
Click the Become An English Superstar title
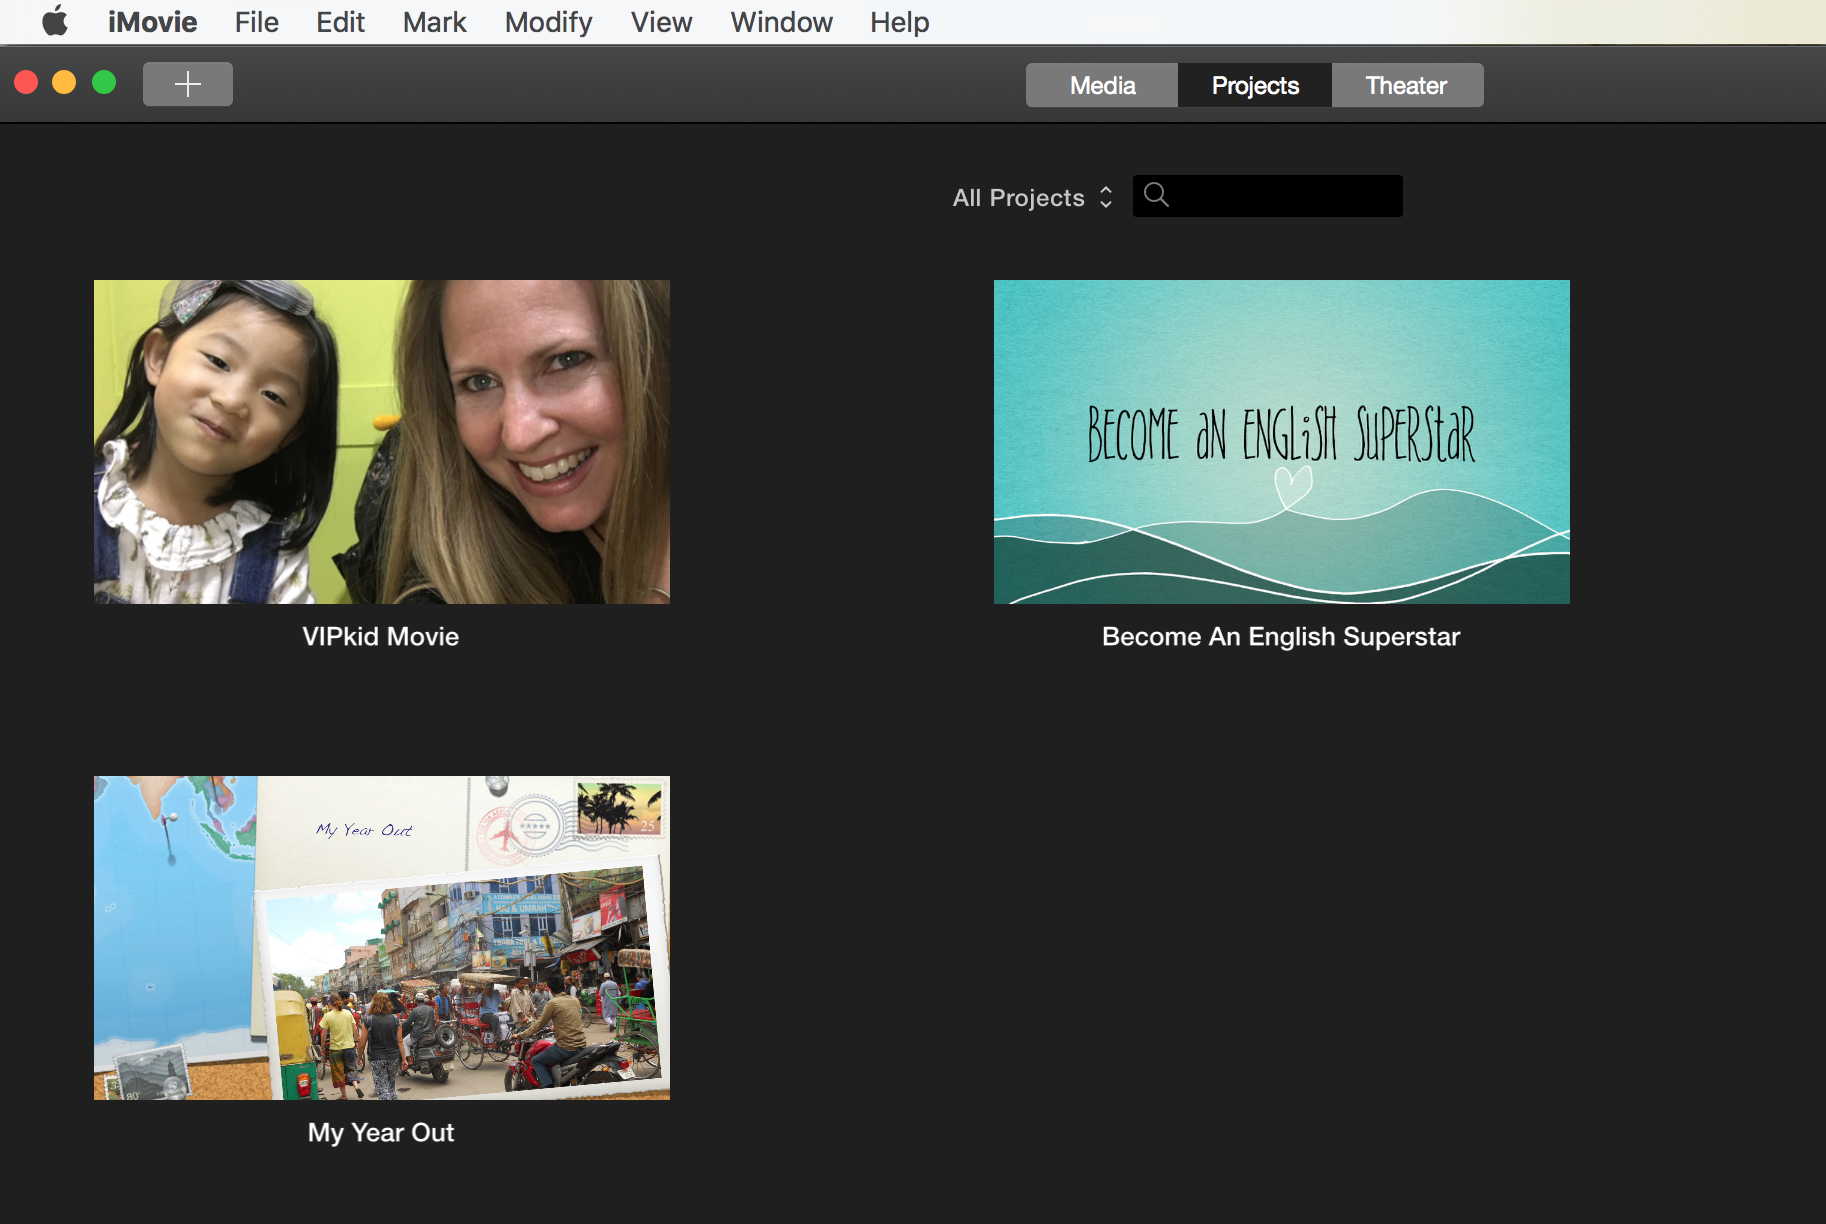point(1280,637)
